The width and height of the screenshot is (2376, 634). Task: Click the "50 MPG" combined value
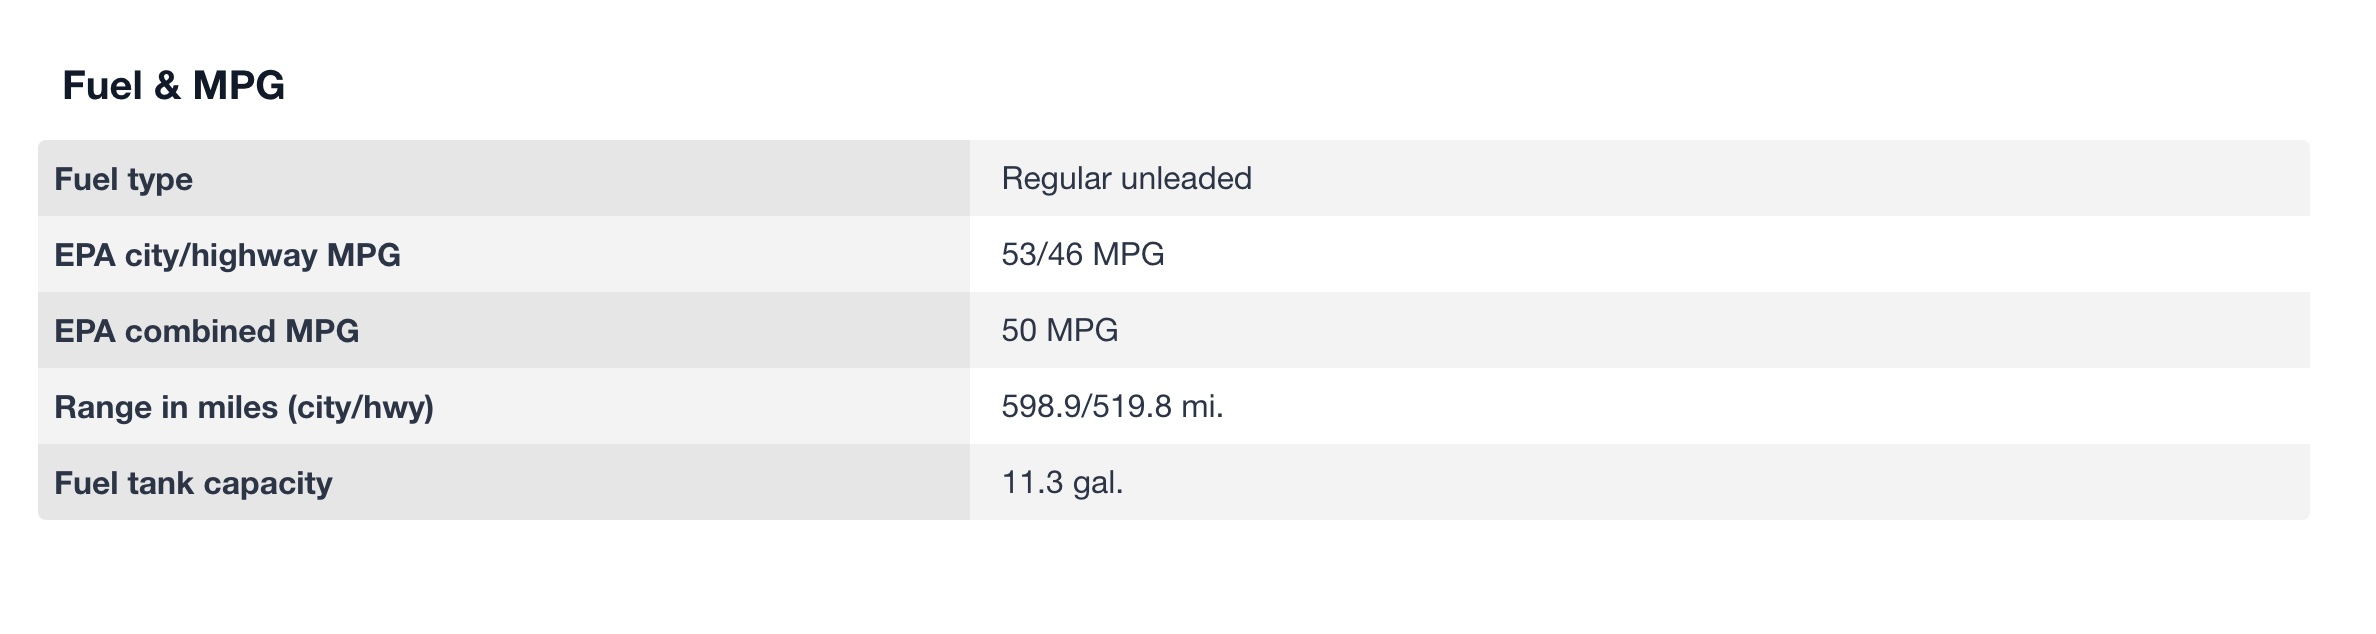point(1059,330)
